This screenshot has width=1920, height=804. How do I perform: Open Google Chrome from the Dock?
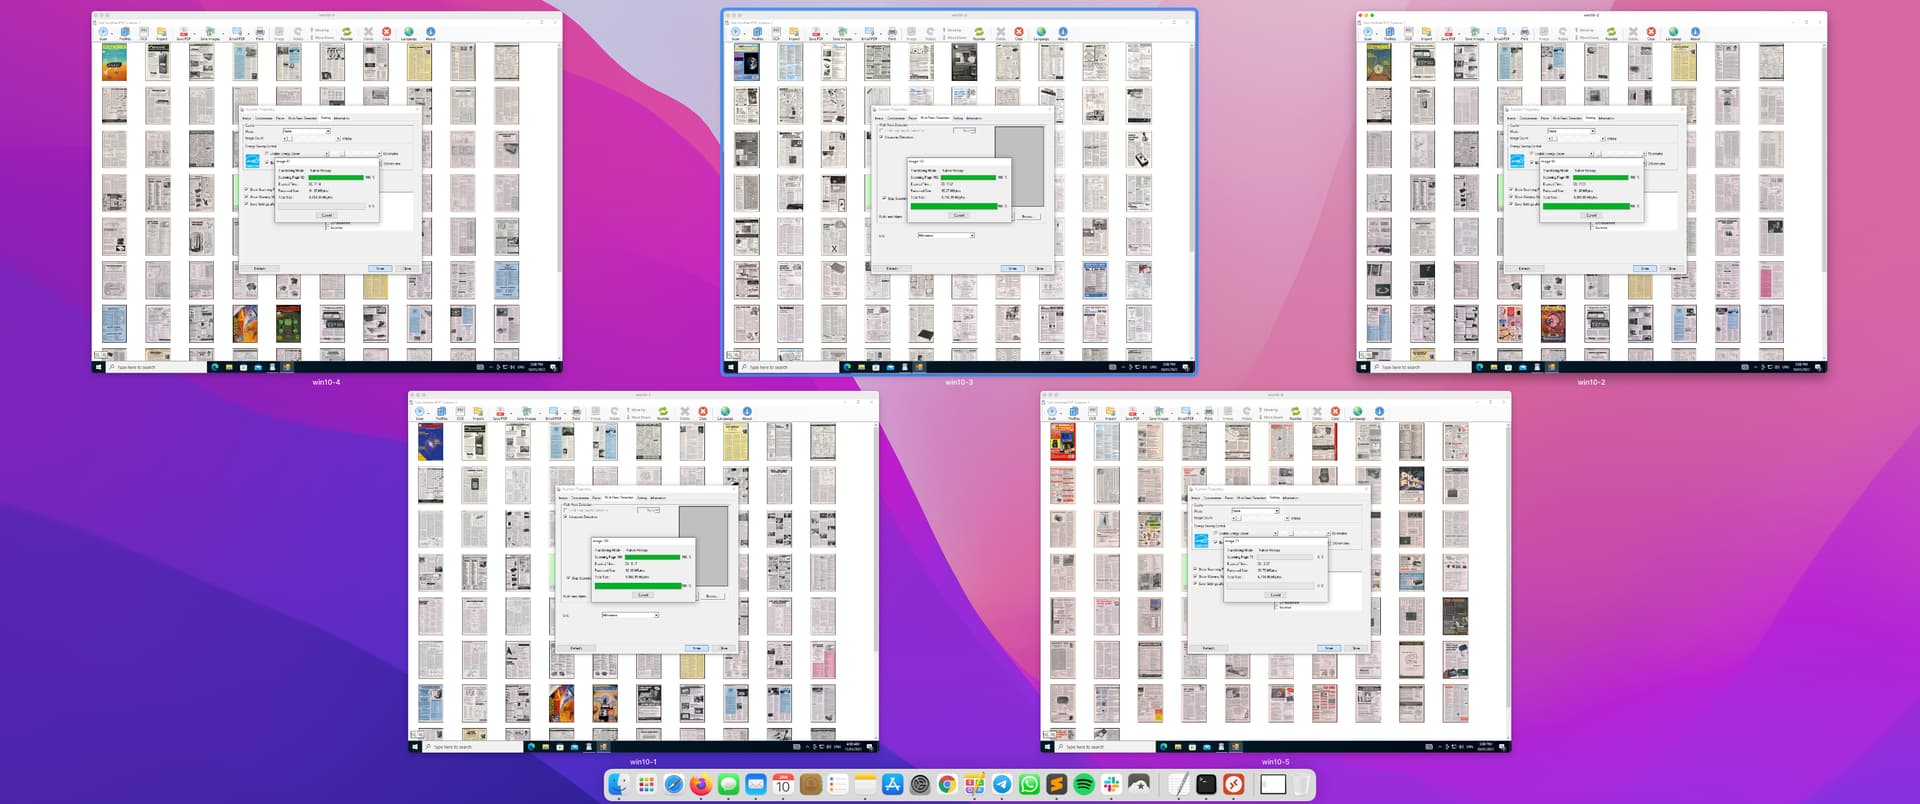(x=947, y=785)
